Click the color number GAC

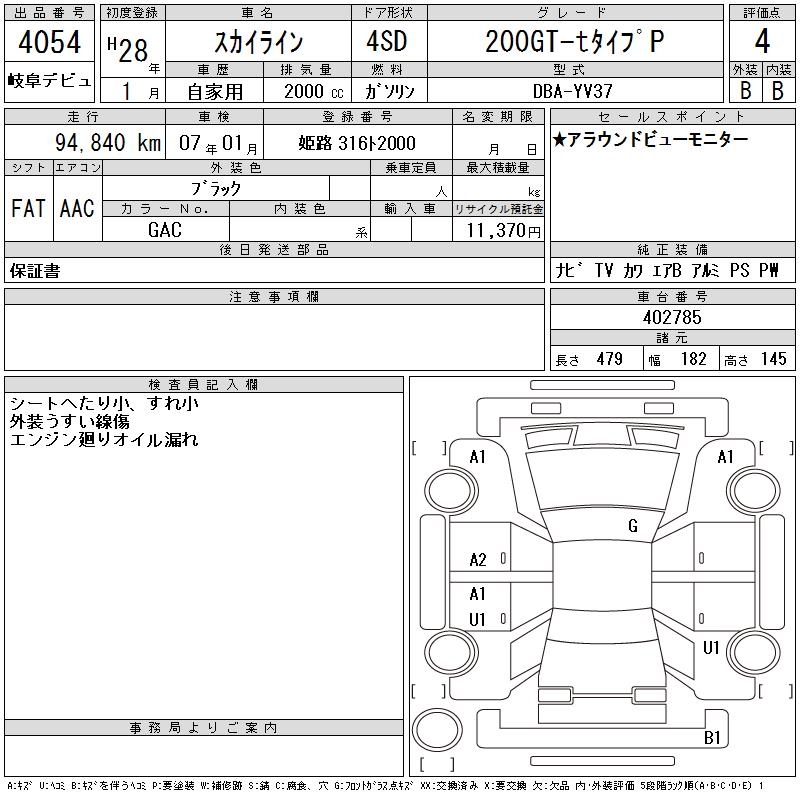tap(165, 230)
